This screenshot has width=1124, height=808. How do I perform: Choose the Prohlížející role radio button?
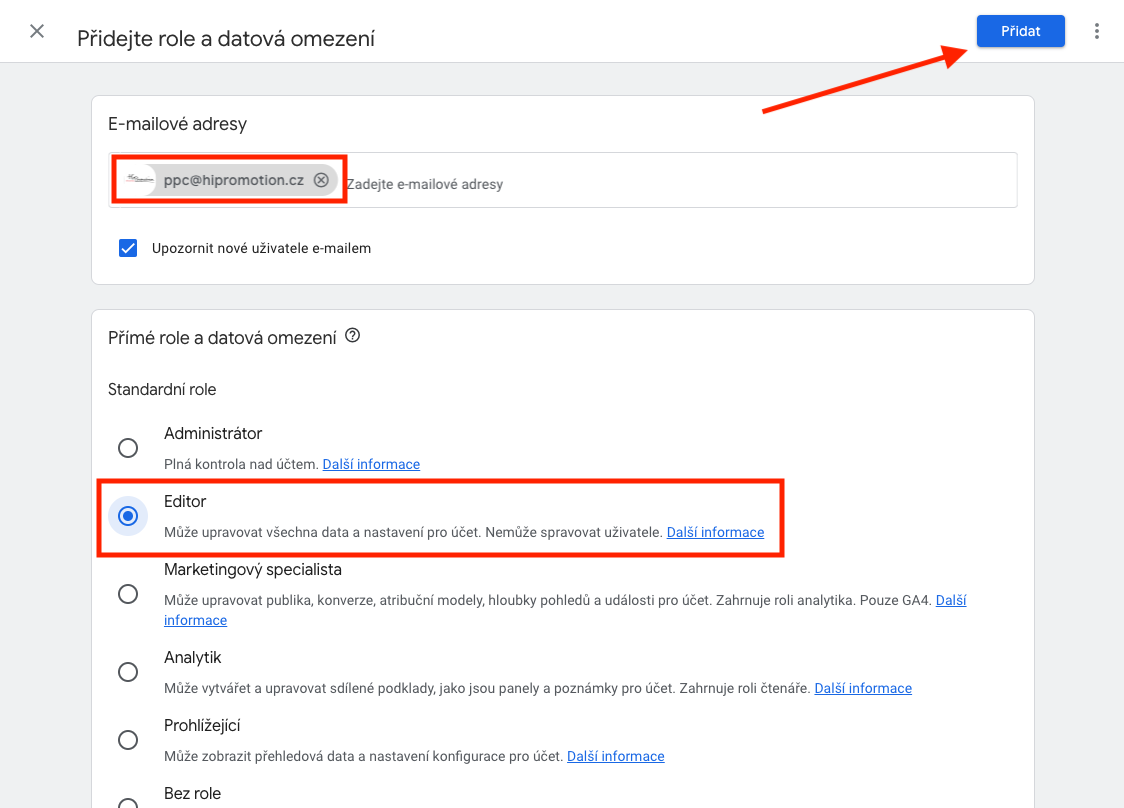pyautogui.click(x=128, y=740)
